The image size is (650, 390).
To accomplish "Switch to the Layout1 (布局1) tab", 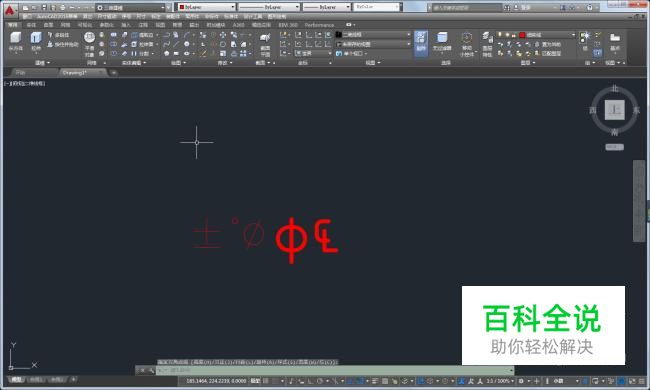I will point(36,379).
